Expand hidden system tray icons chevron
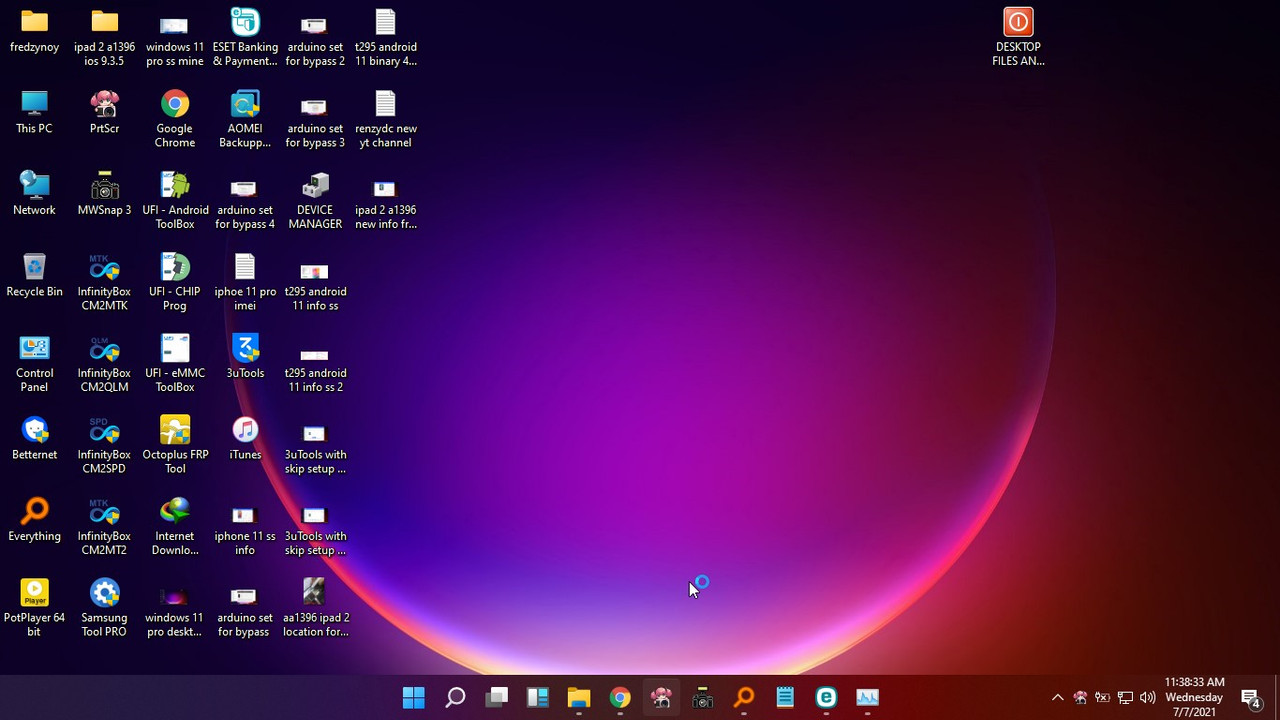 coord(1057,698)
